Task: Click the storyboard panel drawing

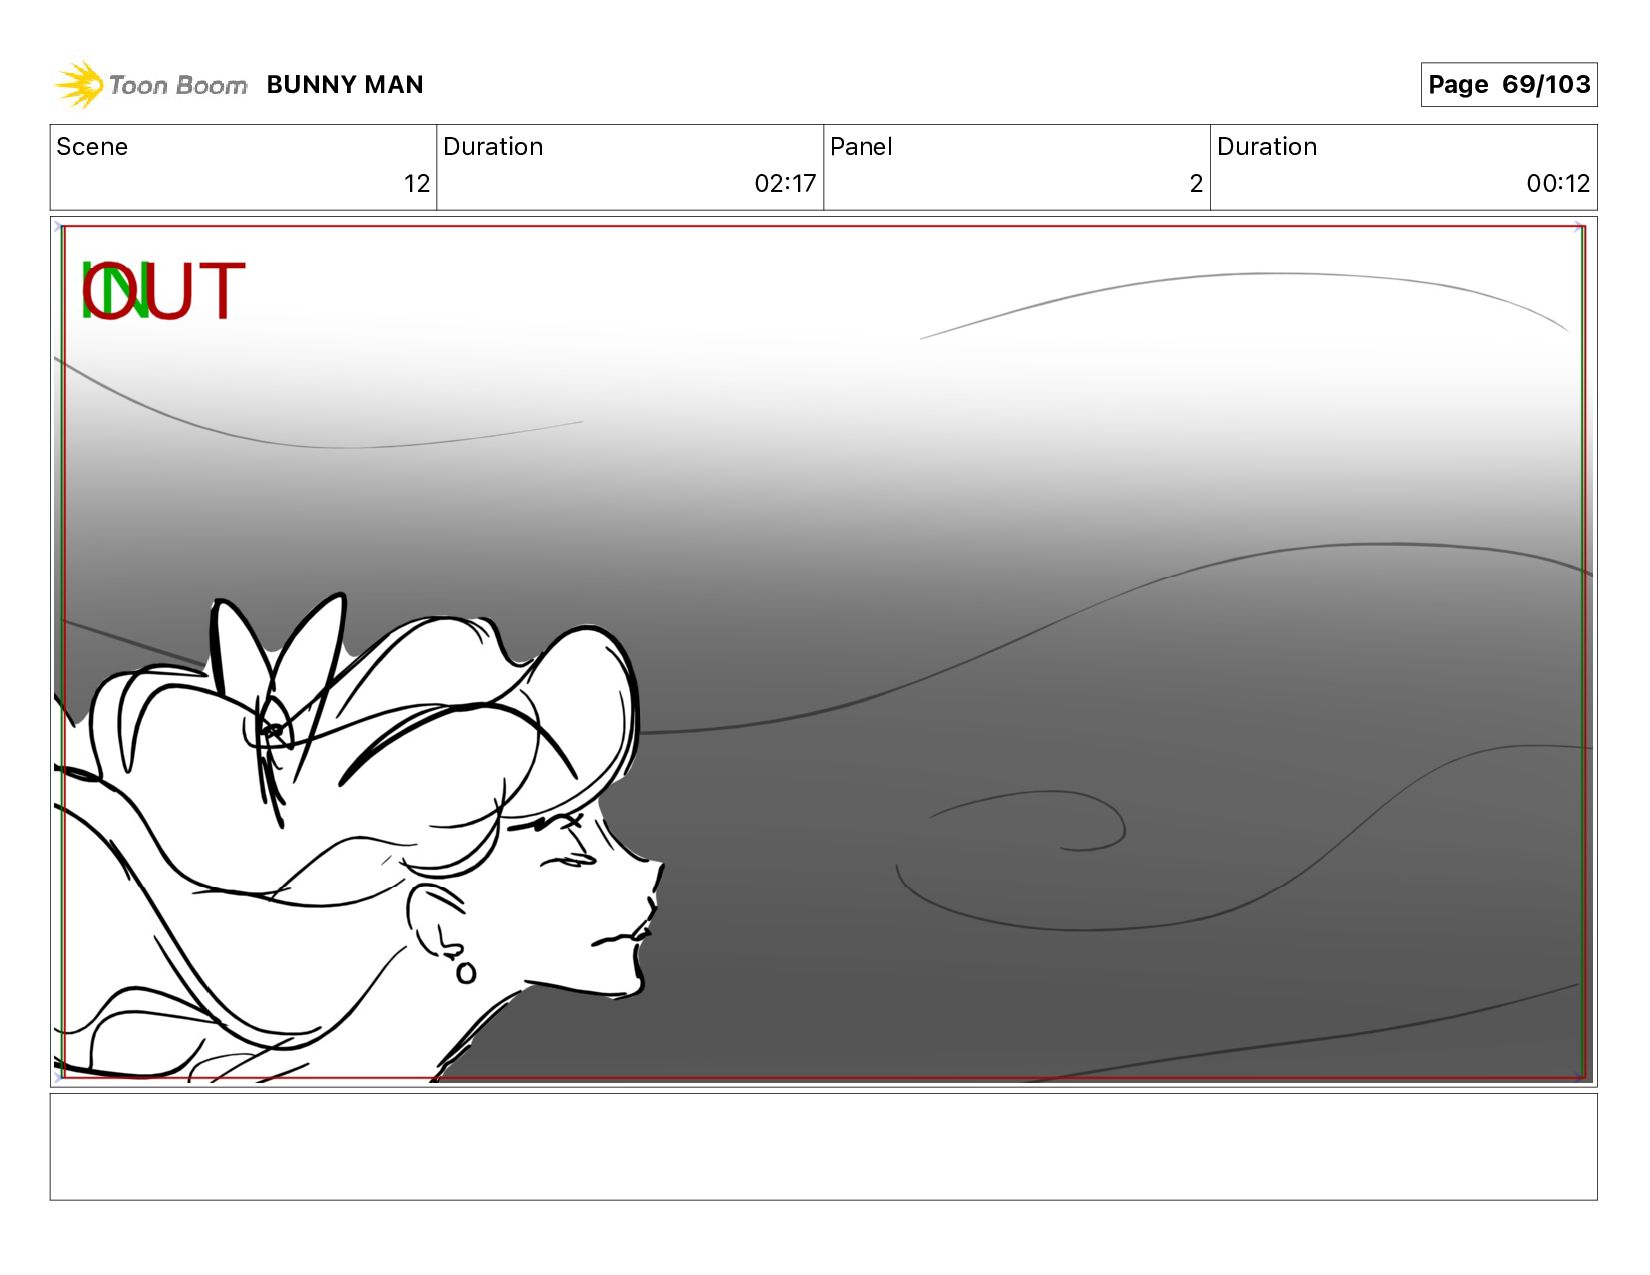Action: coord(823,652)
